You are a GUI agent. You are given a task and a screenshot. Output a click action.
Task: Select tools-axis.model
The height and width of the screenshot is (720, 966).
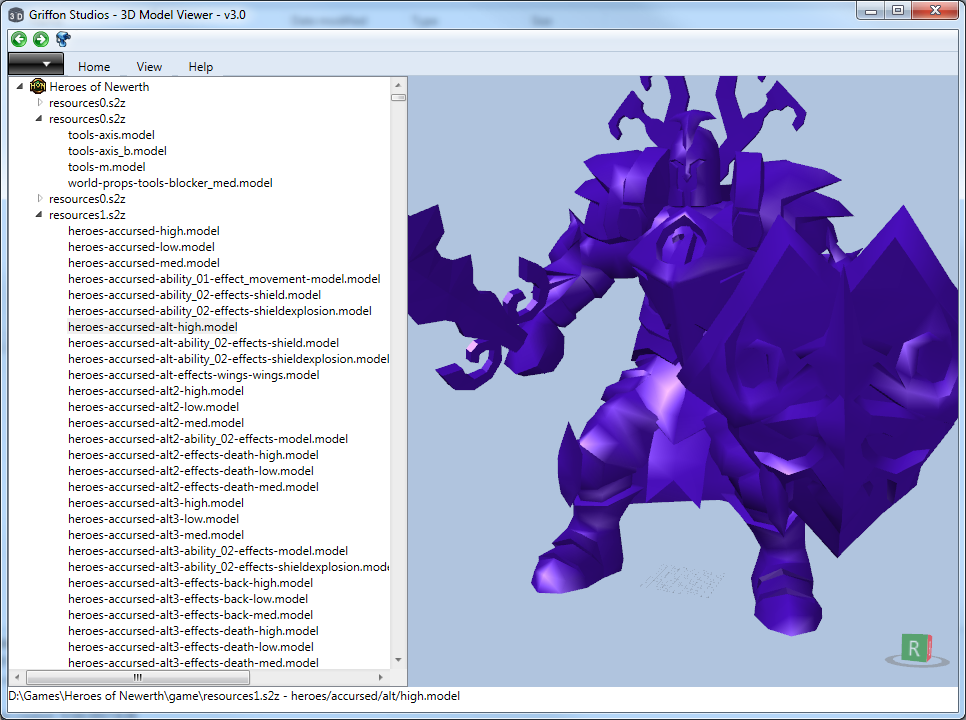[111, 135]
